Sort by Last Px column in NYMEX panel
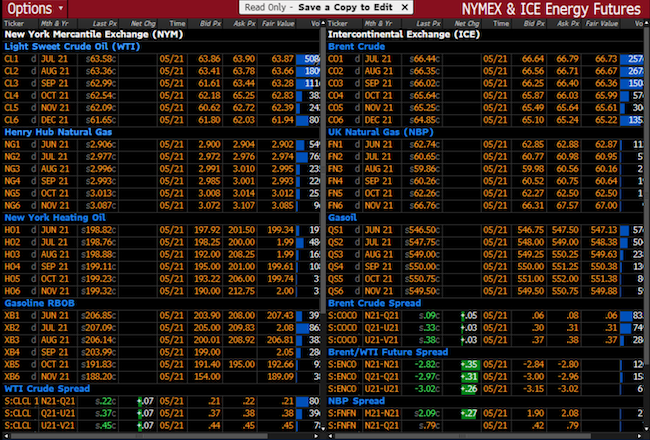This screenshot has width=650, height=440. coord(100,21)
